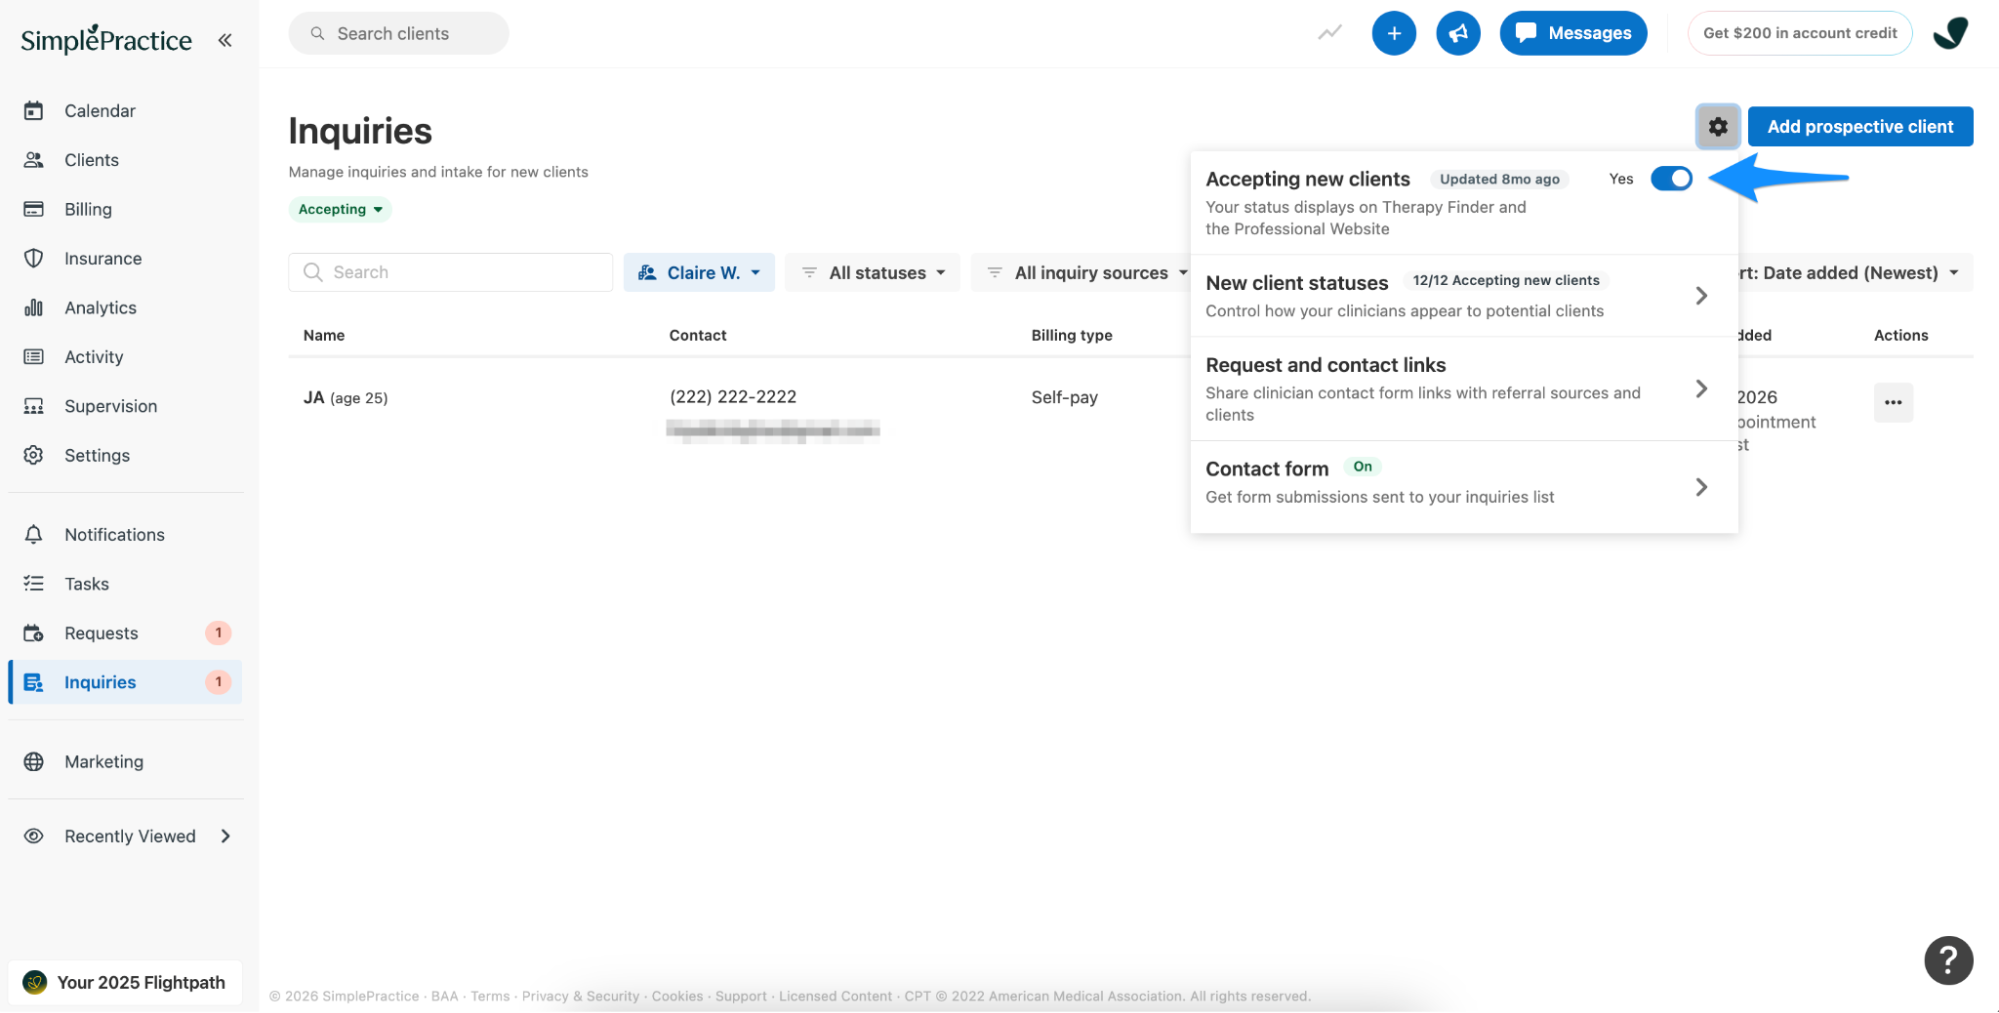Screen dimensions: 1999x1013
Task: Click the Clients people icon
Action: coord(33,160)
